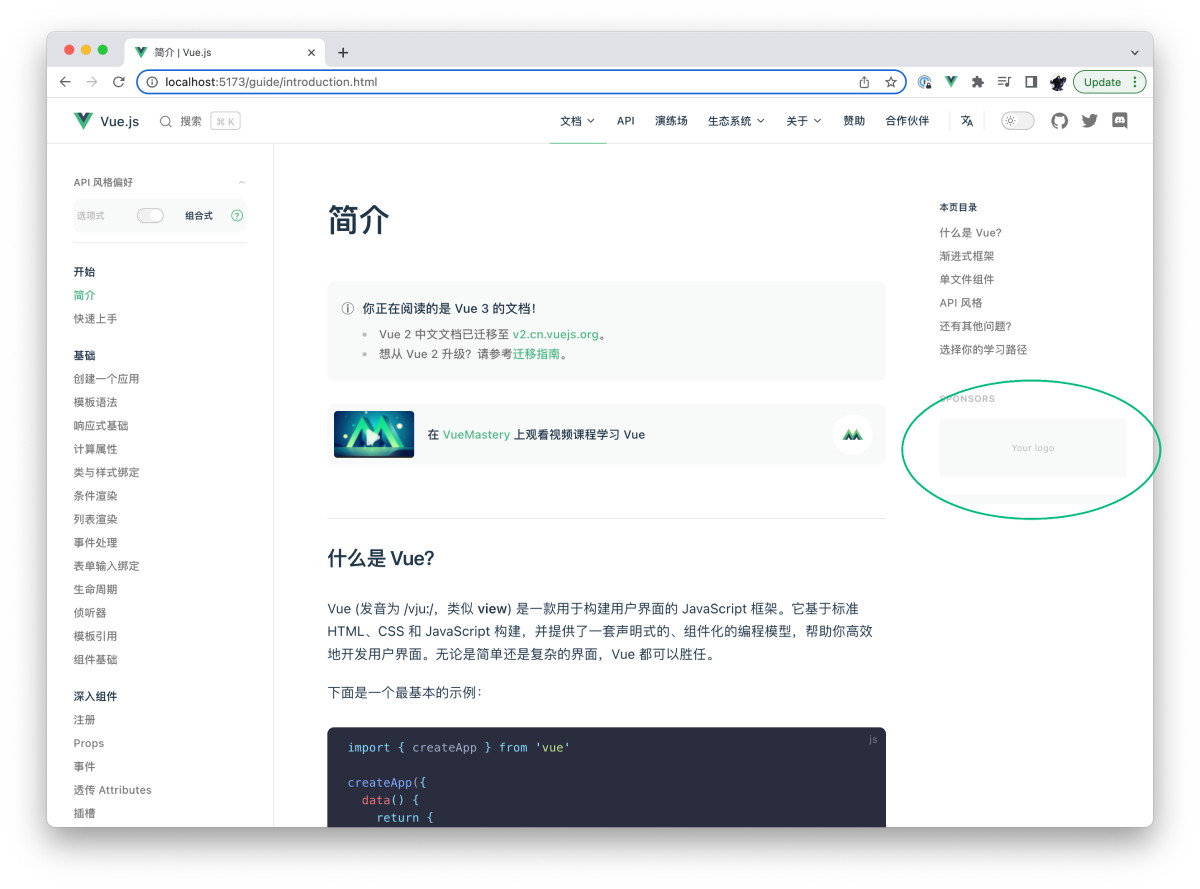Open 快速上手 in the sidebar
The image size is (1200, 889).
(x=96, y=318)
